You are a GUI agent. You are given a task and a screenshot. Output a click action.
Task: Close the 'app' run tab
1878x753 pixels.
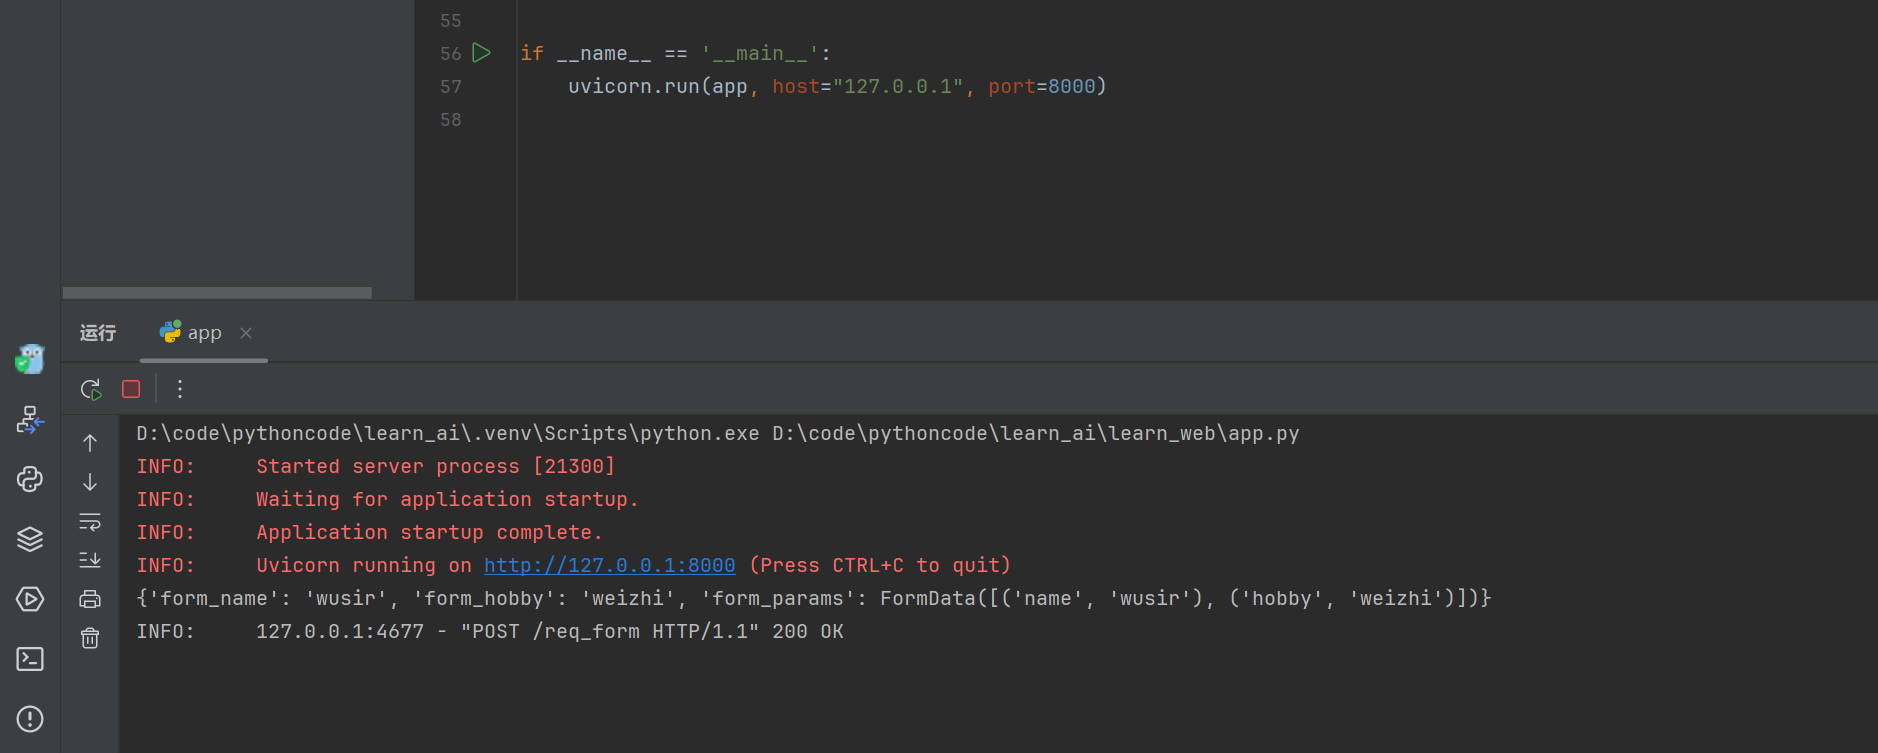(246, 333)
